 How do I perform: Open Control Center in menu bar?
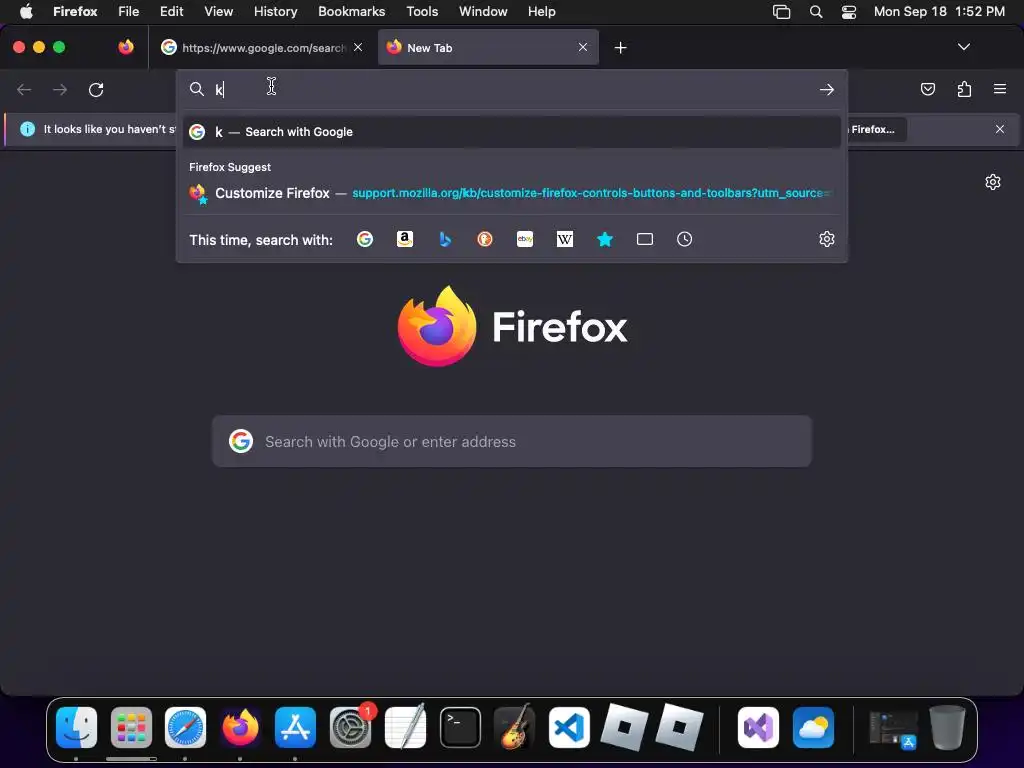click(x=848, y=12)
